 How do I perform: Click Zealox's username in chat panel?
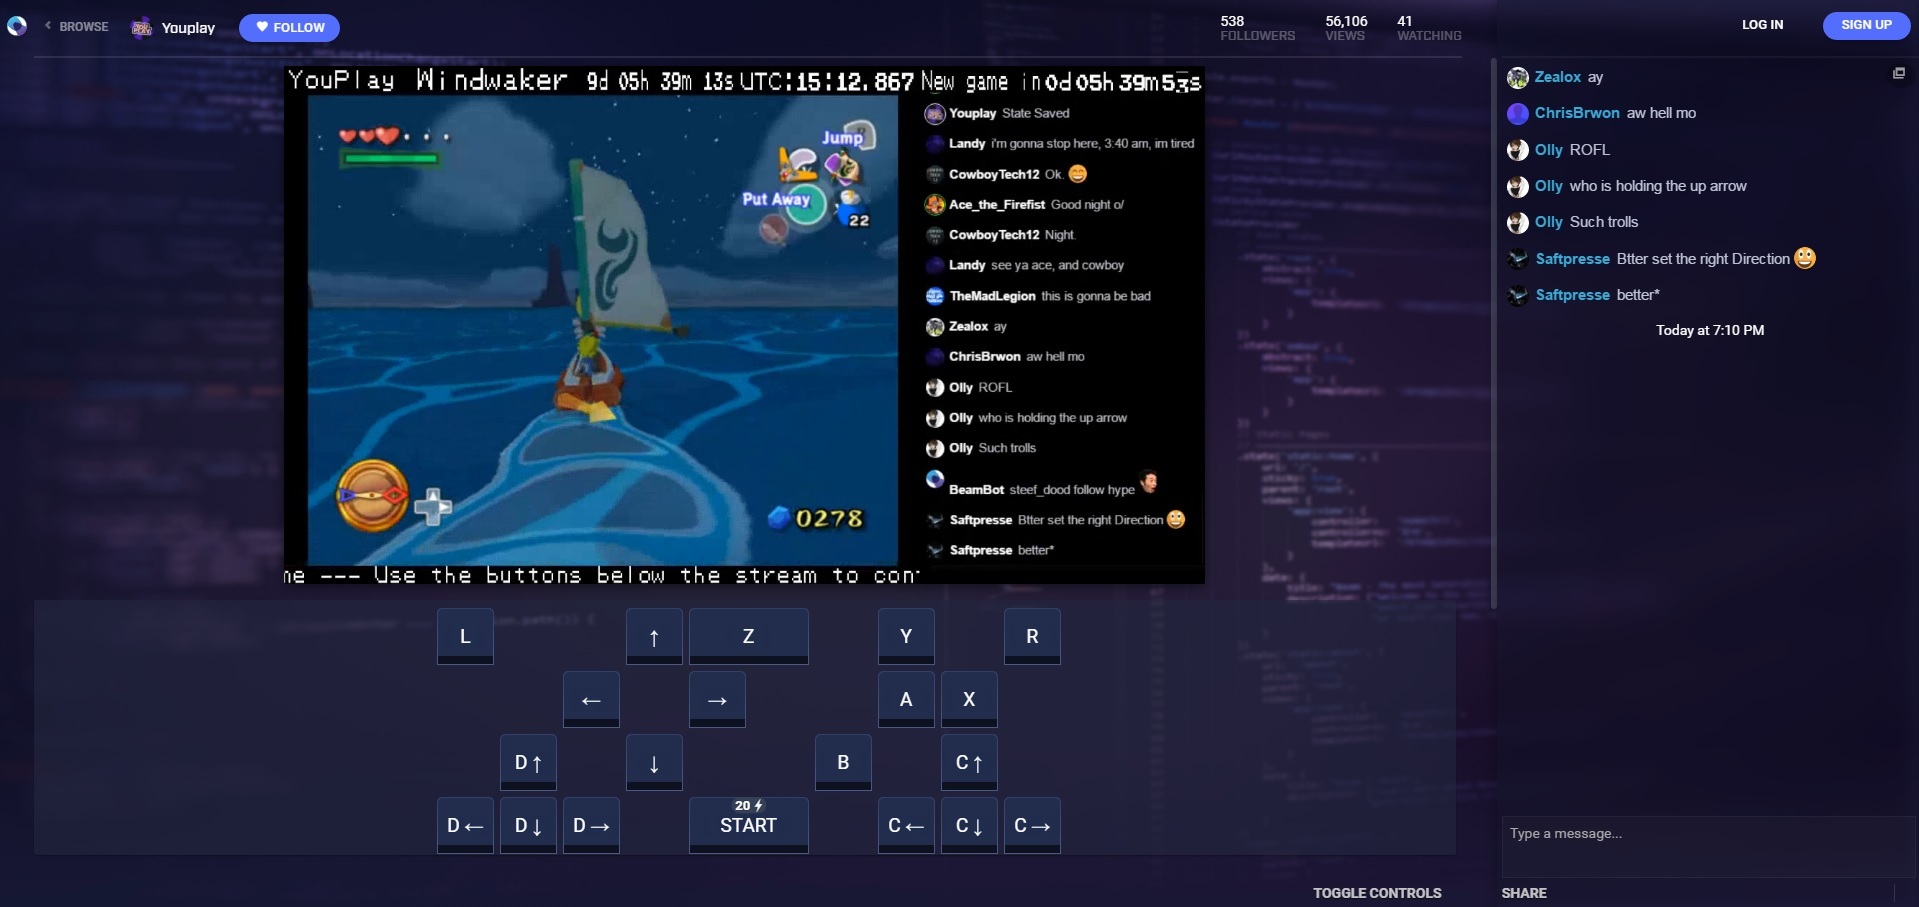[x=1557, y=77]
